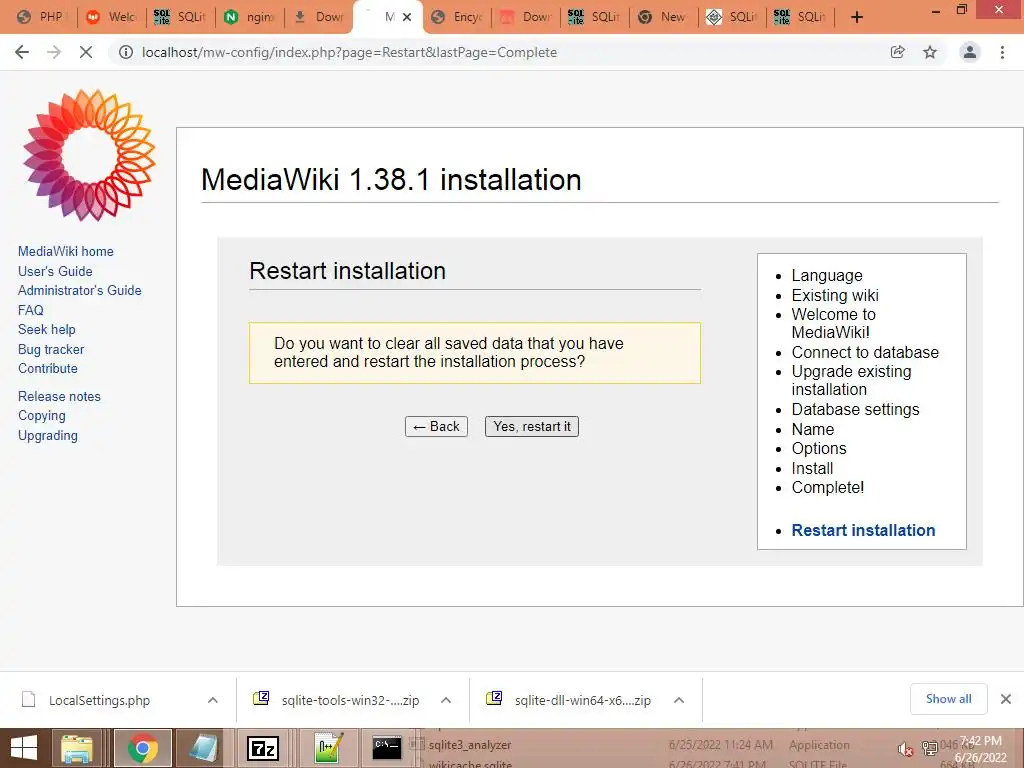Open MediaWiki home link
The image size is (1024, 768).
point(65,251)
